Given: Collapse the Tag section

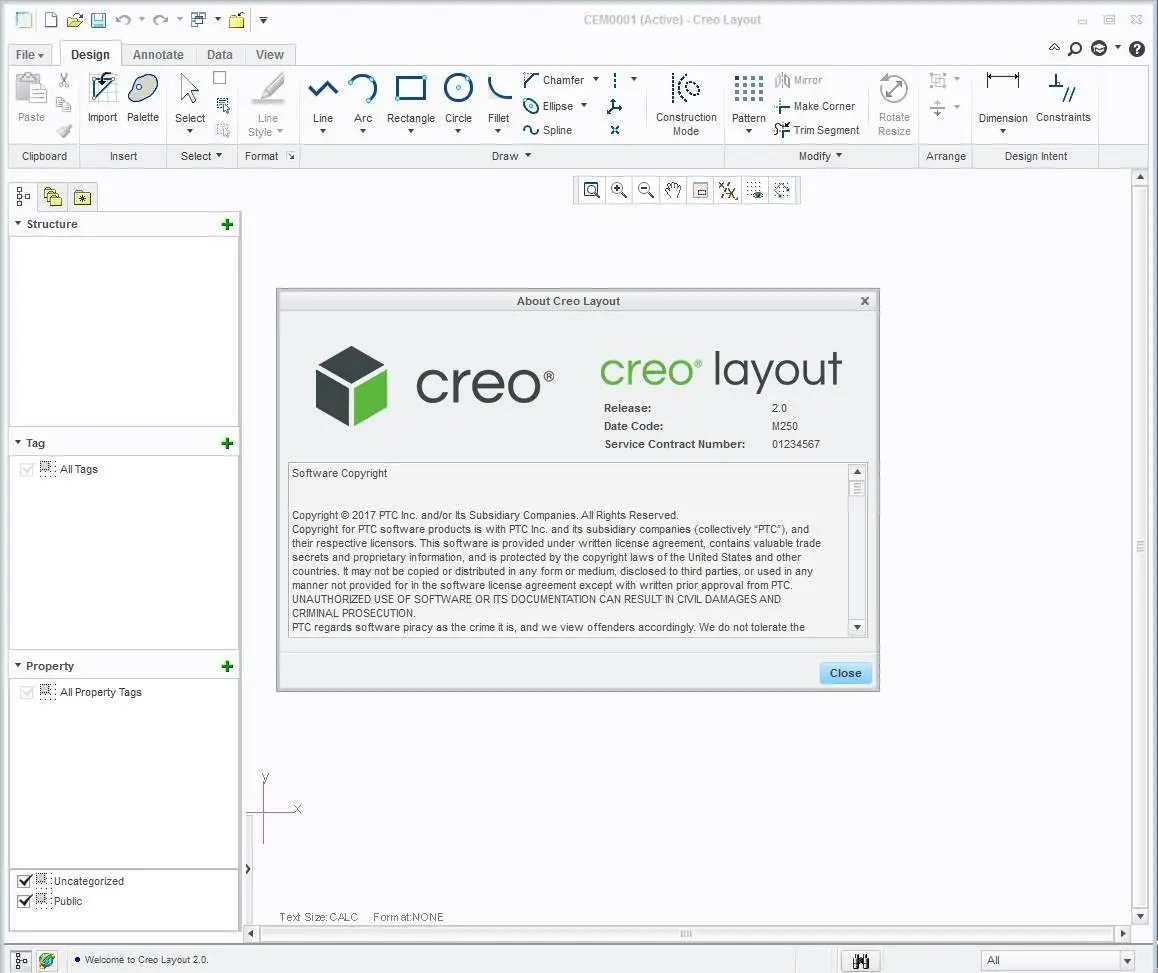Looking at the screenshot, I should click(x=18, y=443).
